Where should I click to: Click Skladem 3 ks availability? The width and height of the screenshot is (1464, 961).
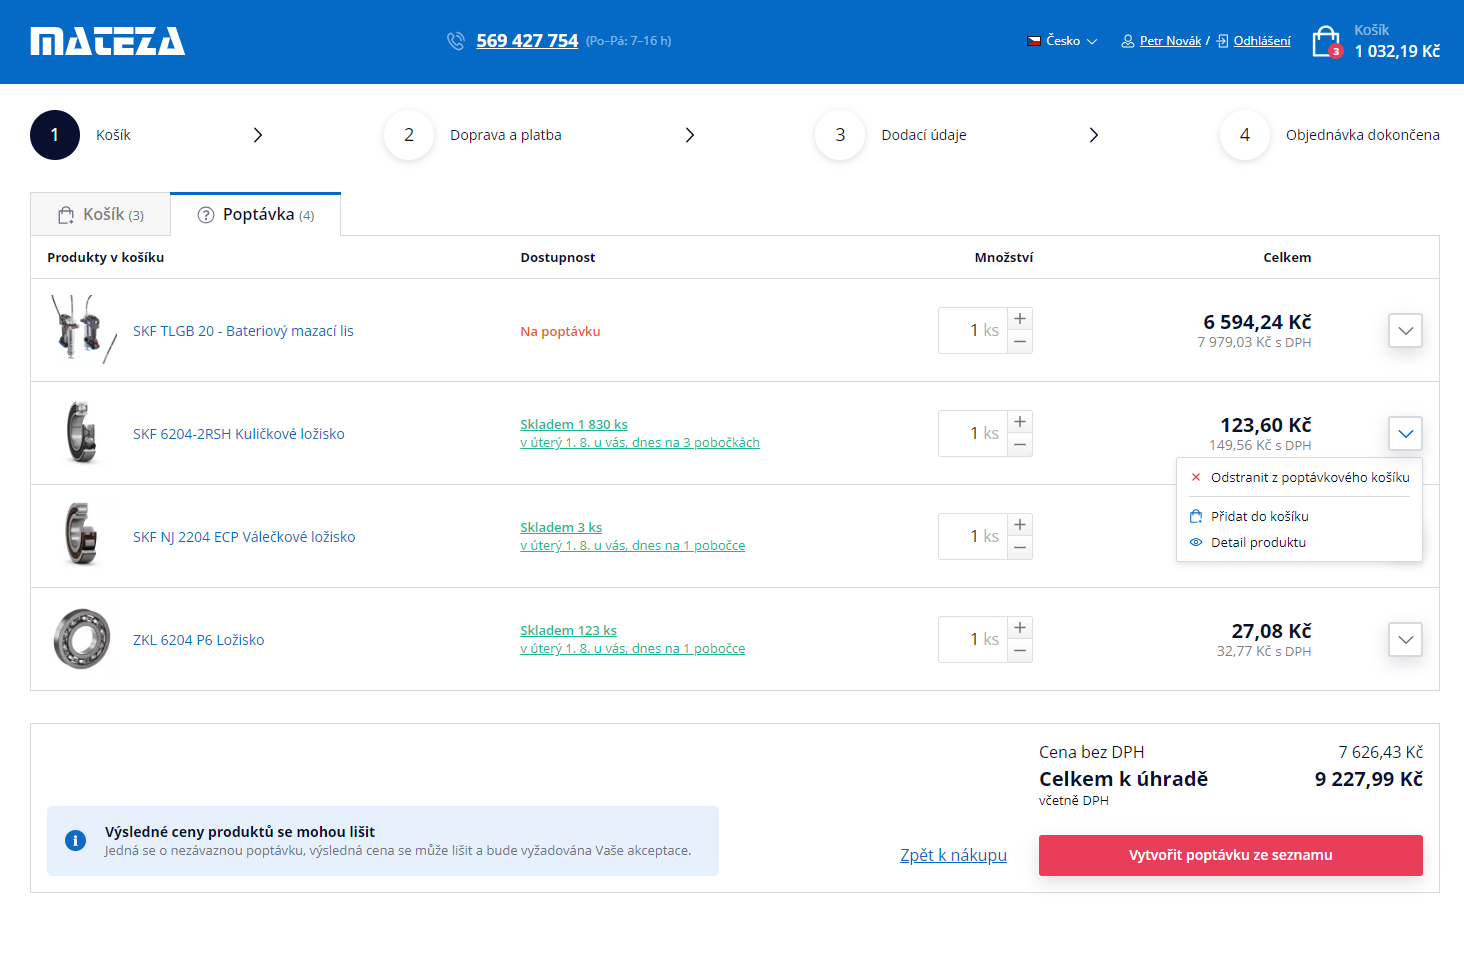pos(561,528)
